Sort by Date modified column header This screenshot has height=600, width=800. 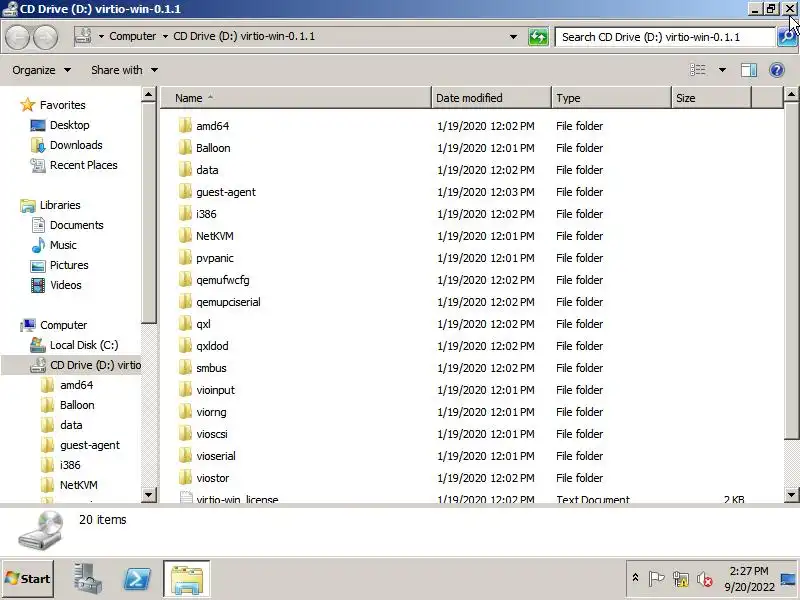pos(491,98)
